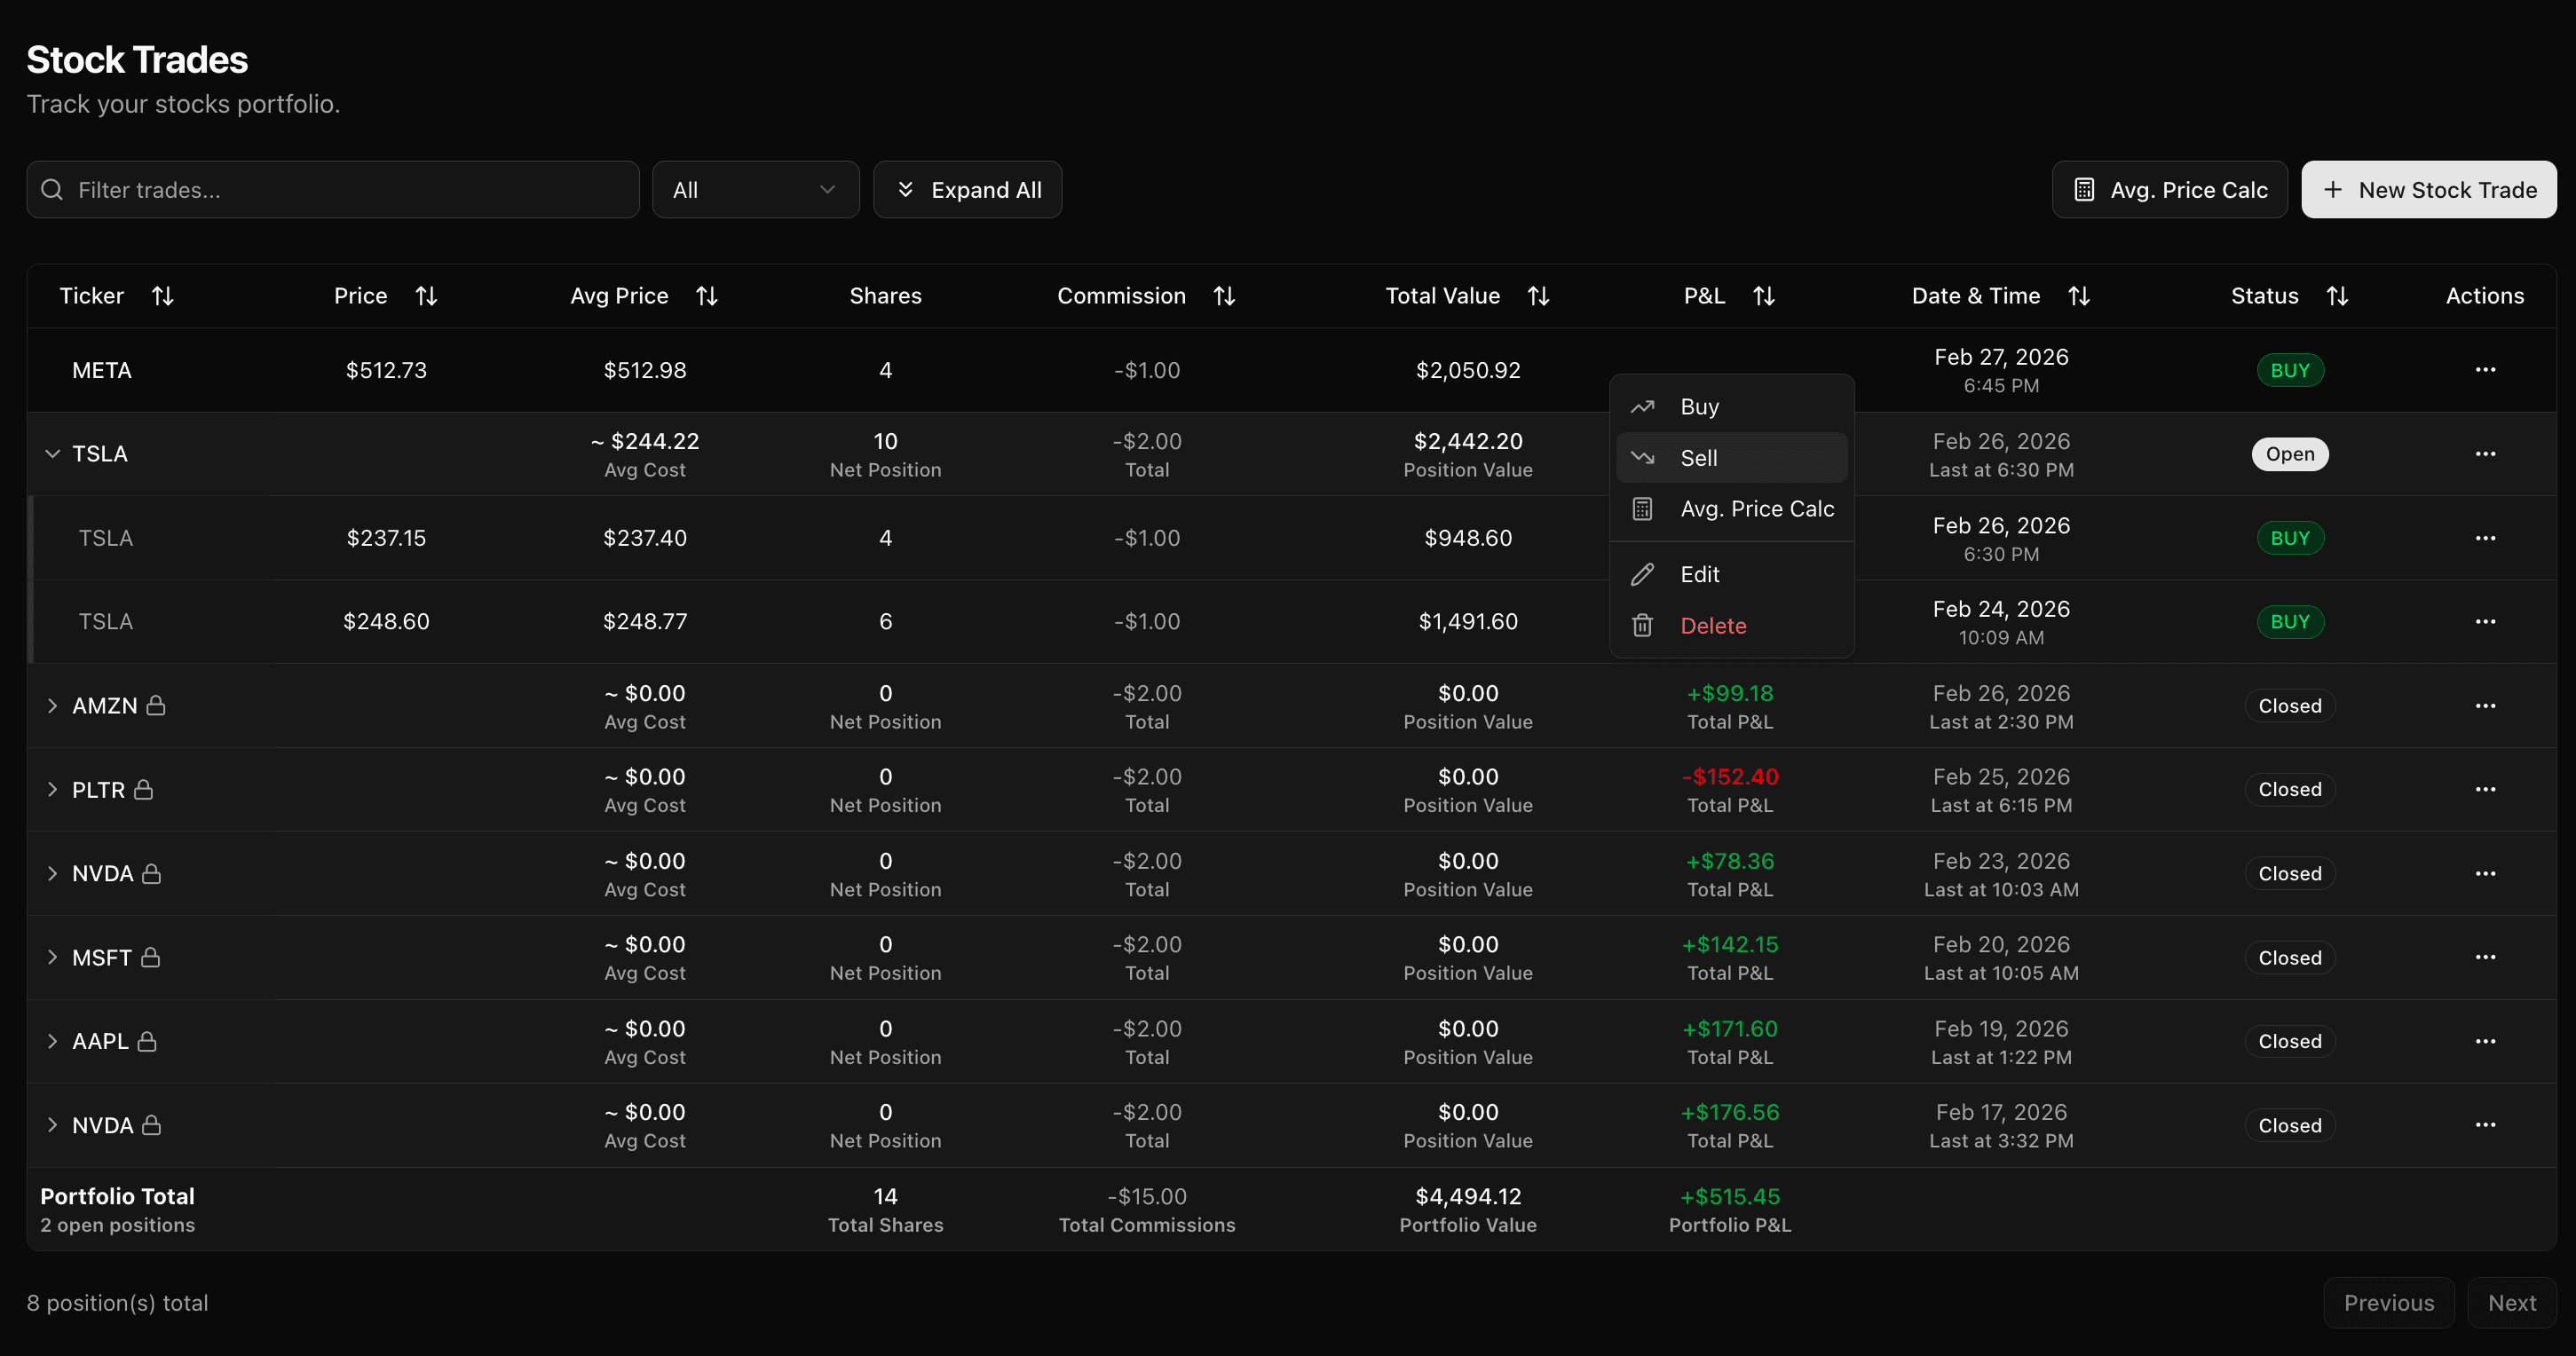Sort trades by P&L arrows icon
This screenshot has width=2576, height=1356.
click(1764, 296)
